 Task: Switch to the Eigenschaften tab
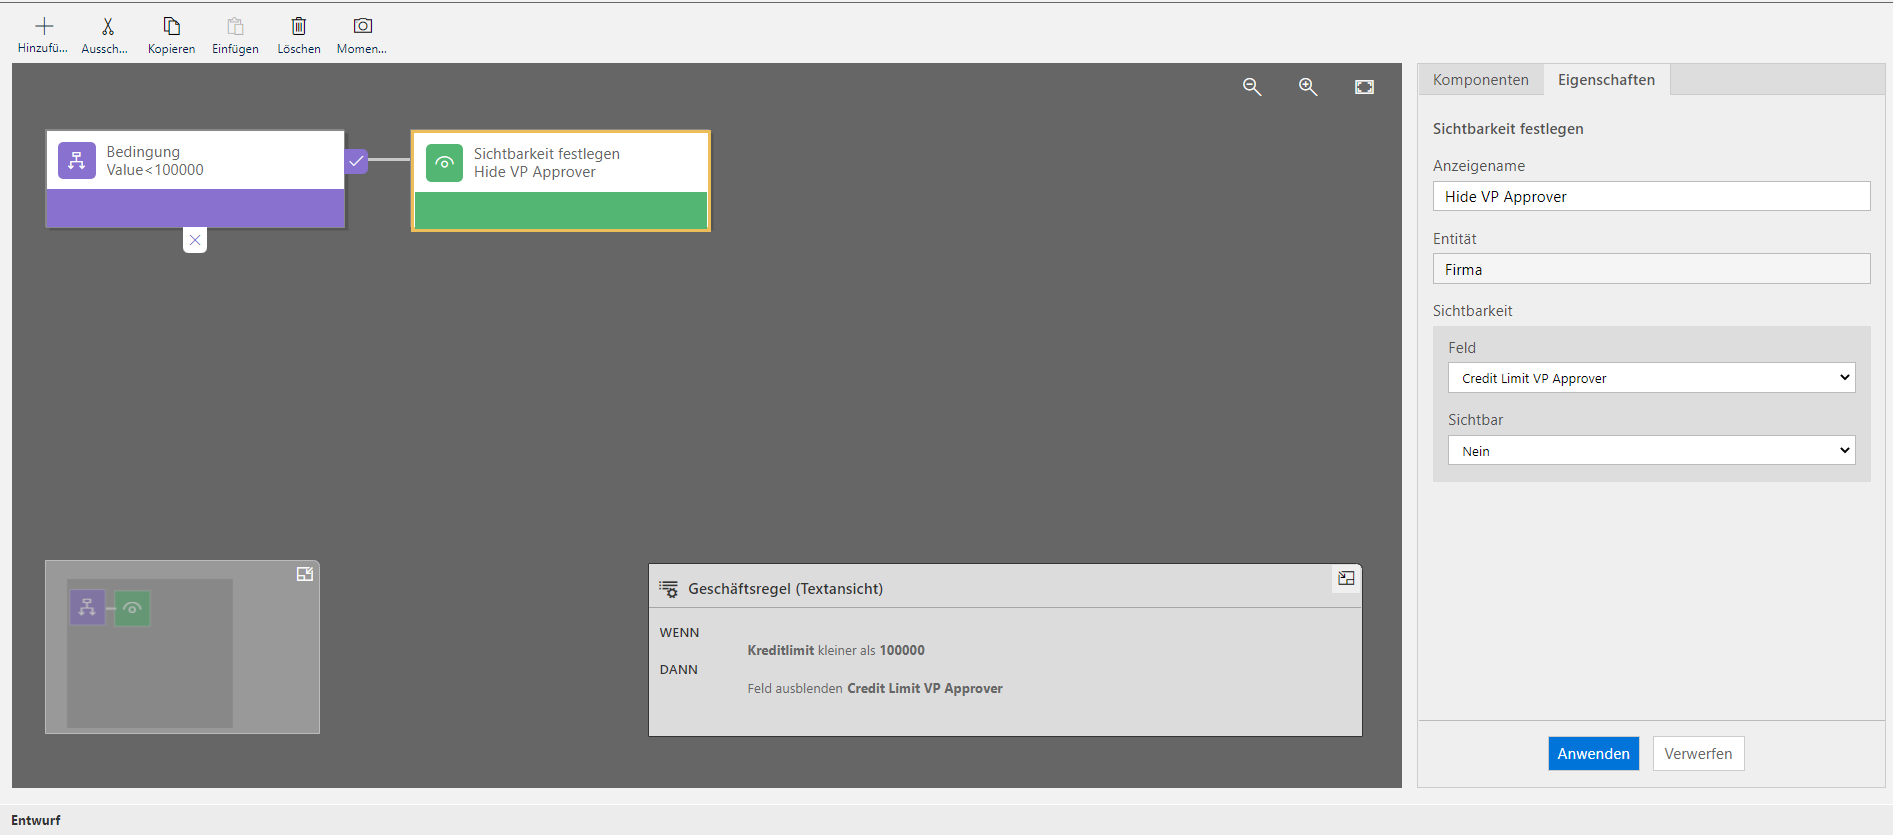1606,80
